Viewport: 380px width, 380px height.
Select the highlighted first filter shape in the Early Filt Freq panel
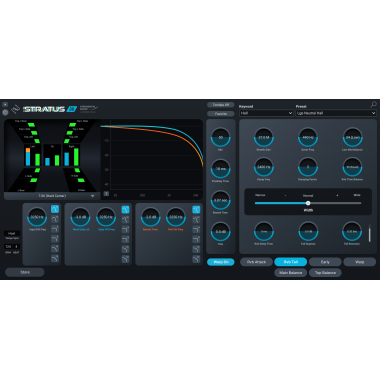[x=125, y=210]
